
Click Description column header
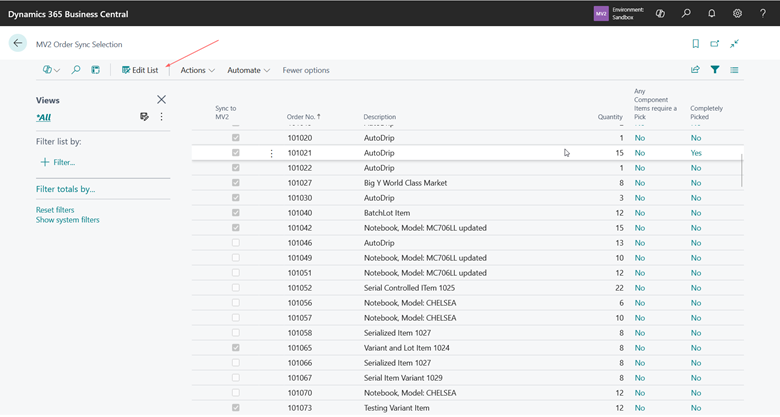[380, 117]
